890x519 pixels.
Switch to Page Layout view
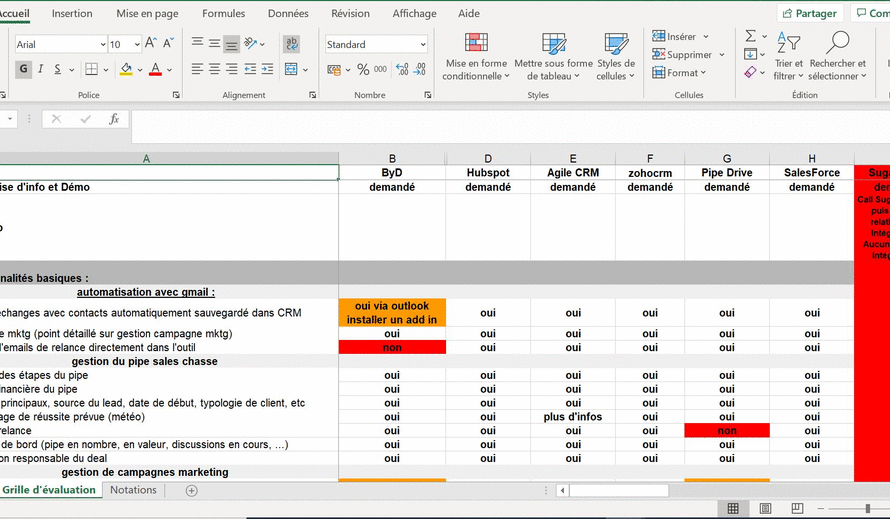tap(765, 508)
